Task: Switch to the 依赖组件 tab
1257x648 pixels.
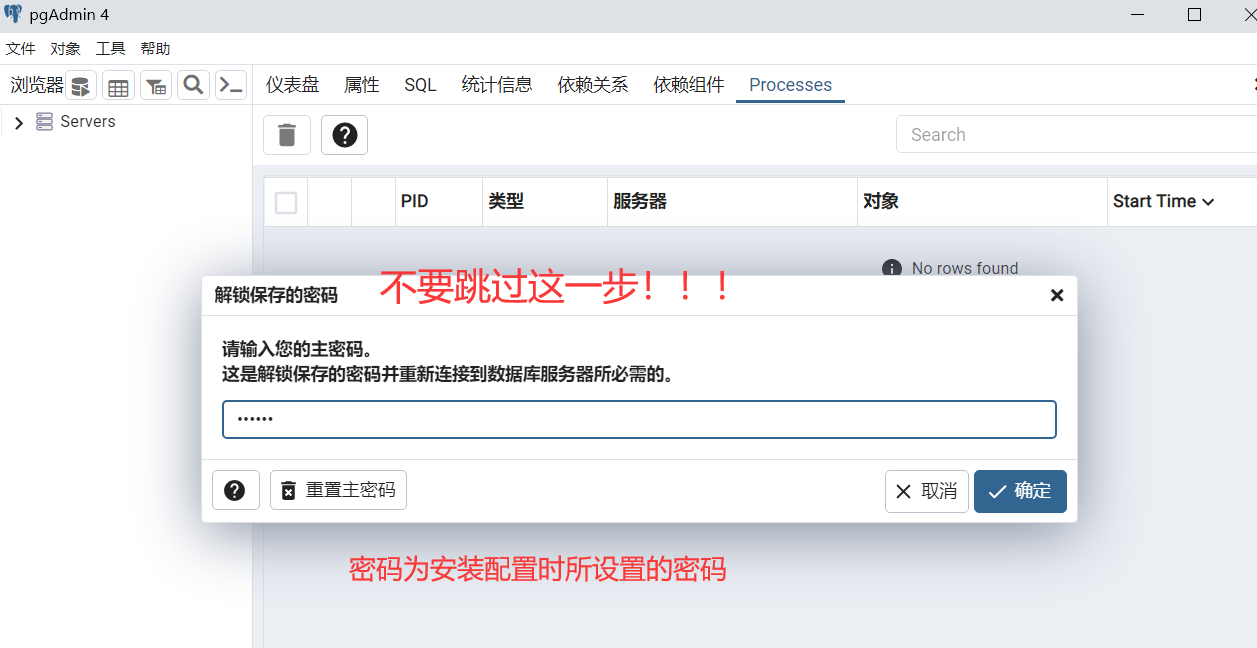Action: coord(689,85)
